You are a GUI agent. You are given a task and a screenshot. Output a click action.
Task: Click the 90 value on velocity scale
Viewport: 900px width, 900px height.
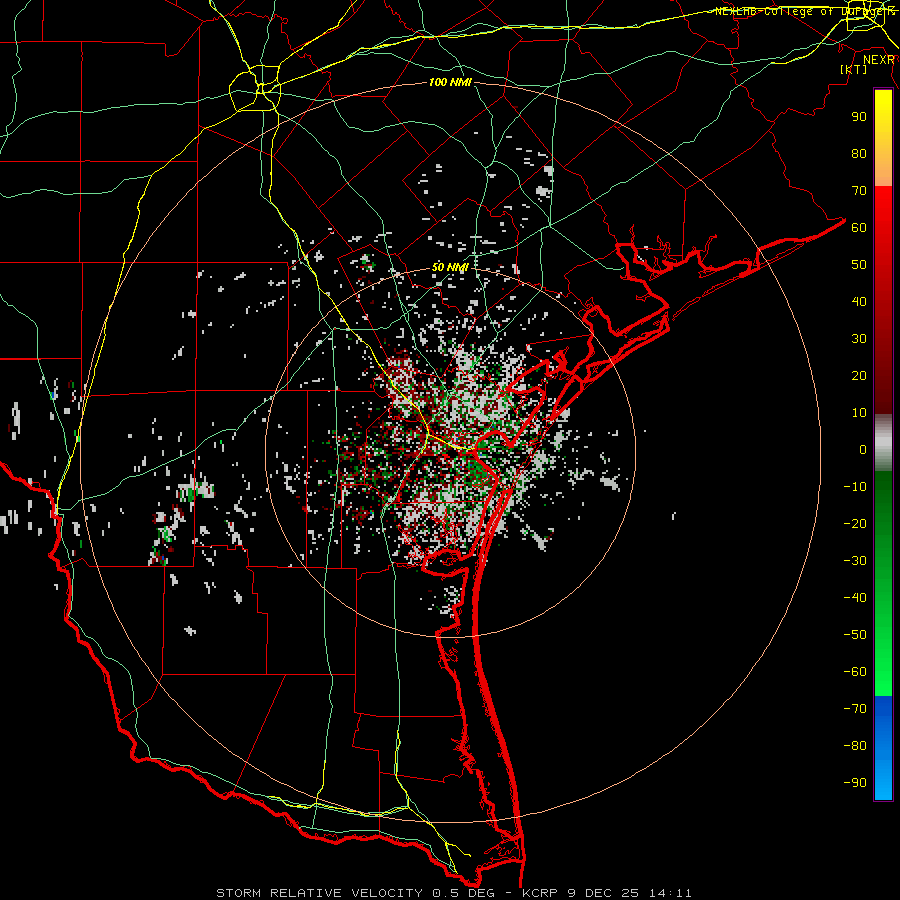click(859, 117)
